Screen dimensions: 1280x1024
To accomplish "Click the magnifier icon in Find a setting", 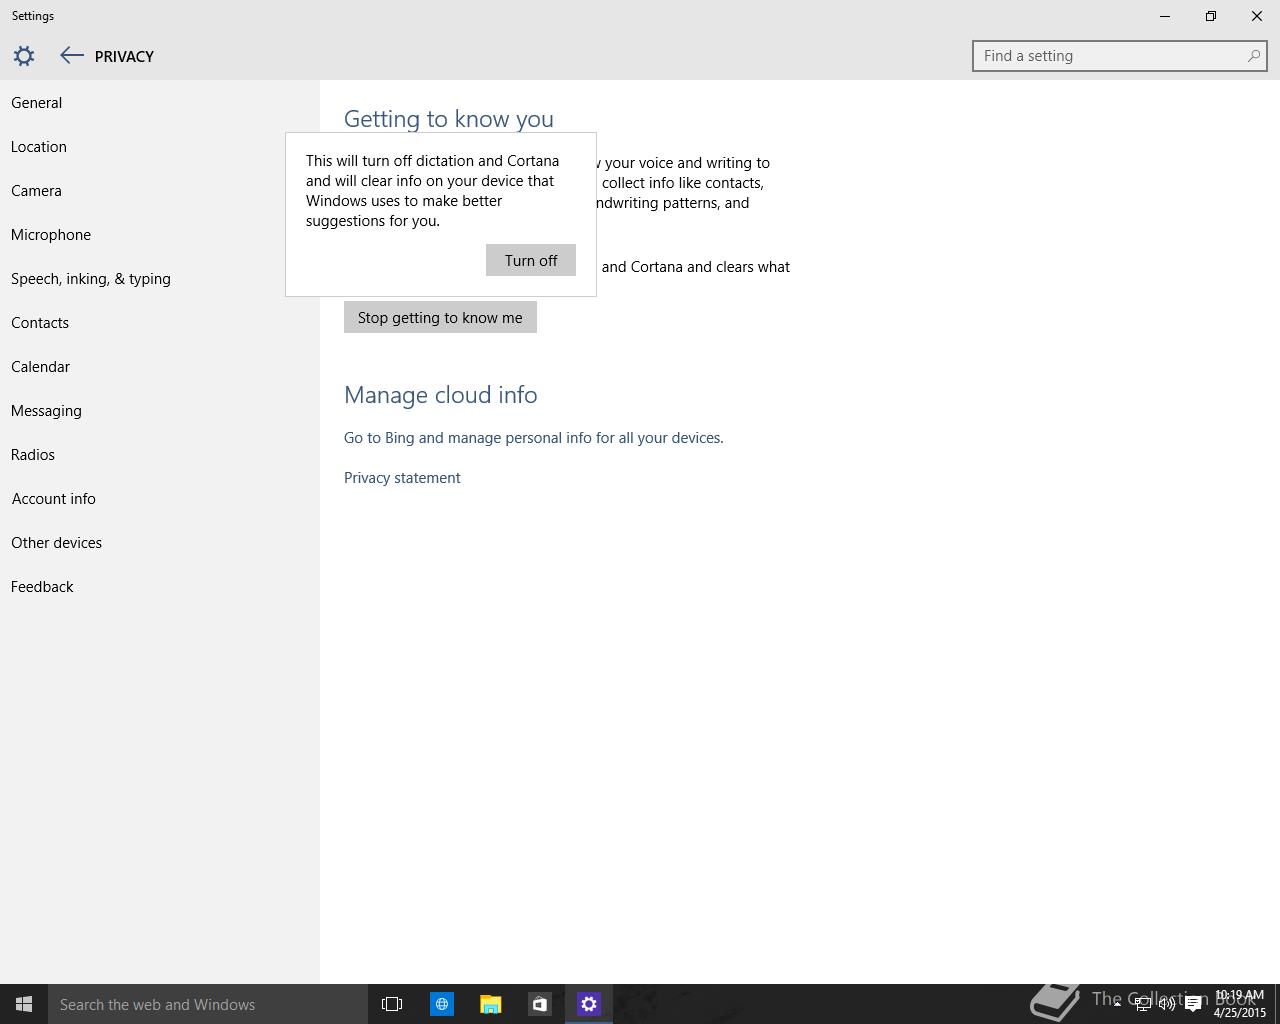I will 1253,56.
